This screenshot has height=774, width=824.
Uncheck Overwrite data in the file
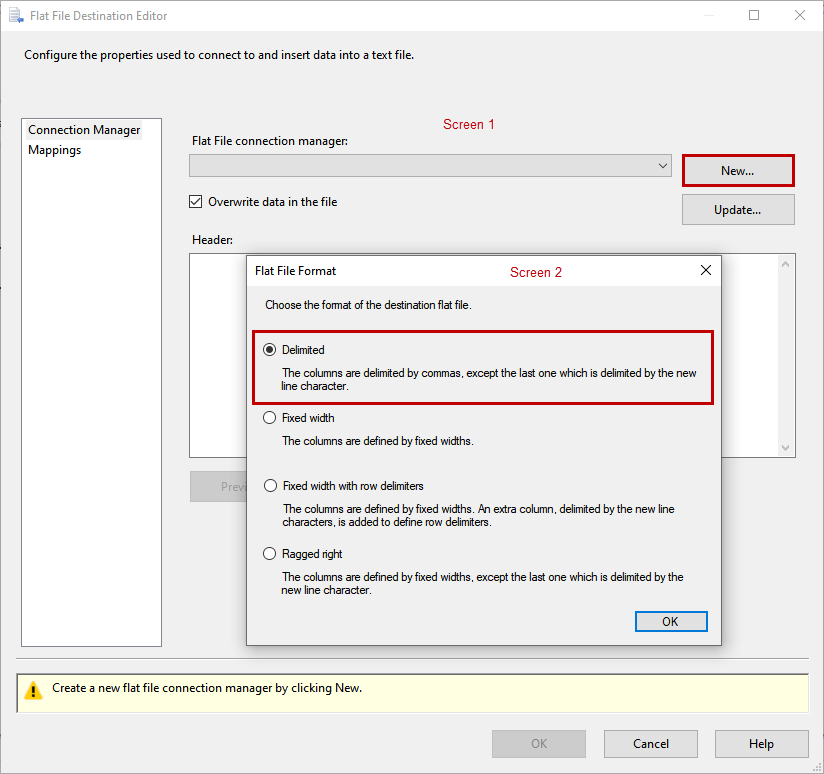coord(195,201)
